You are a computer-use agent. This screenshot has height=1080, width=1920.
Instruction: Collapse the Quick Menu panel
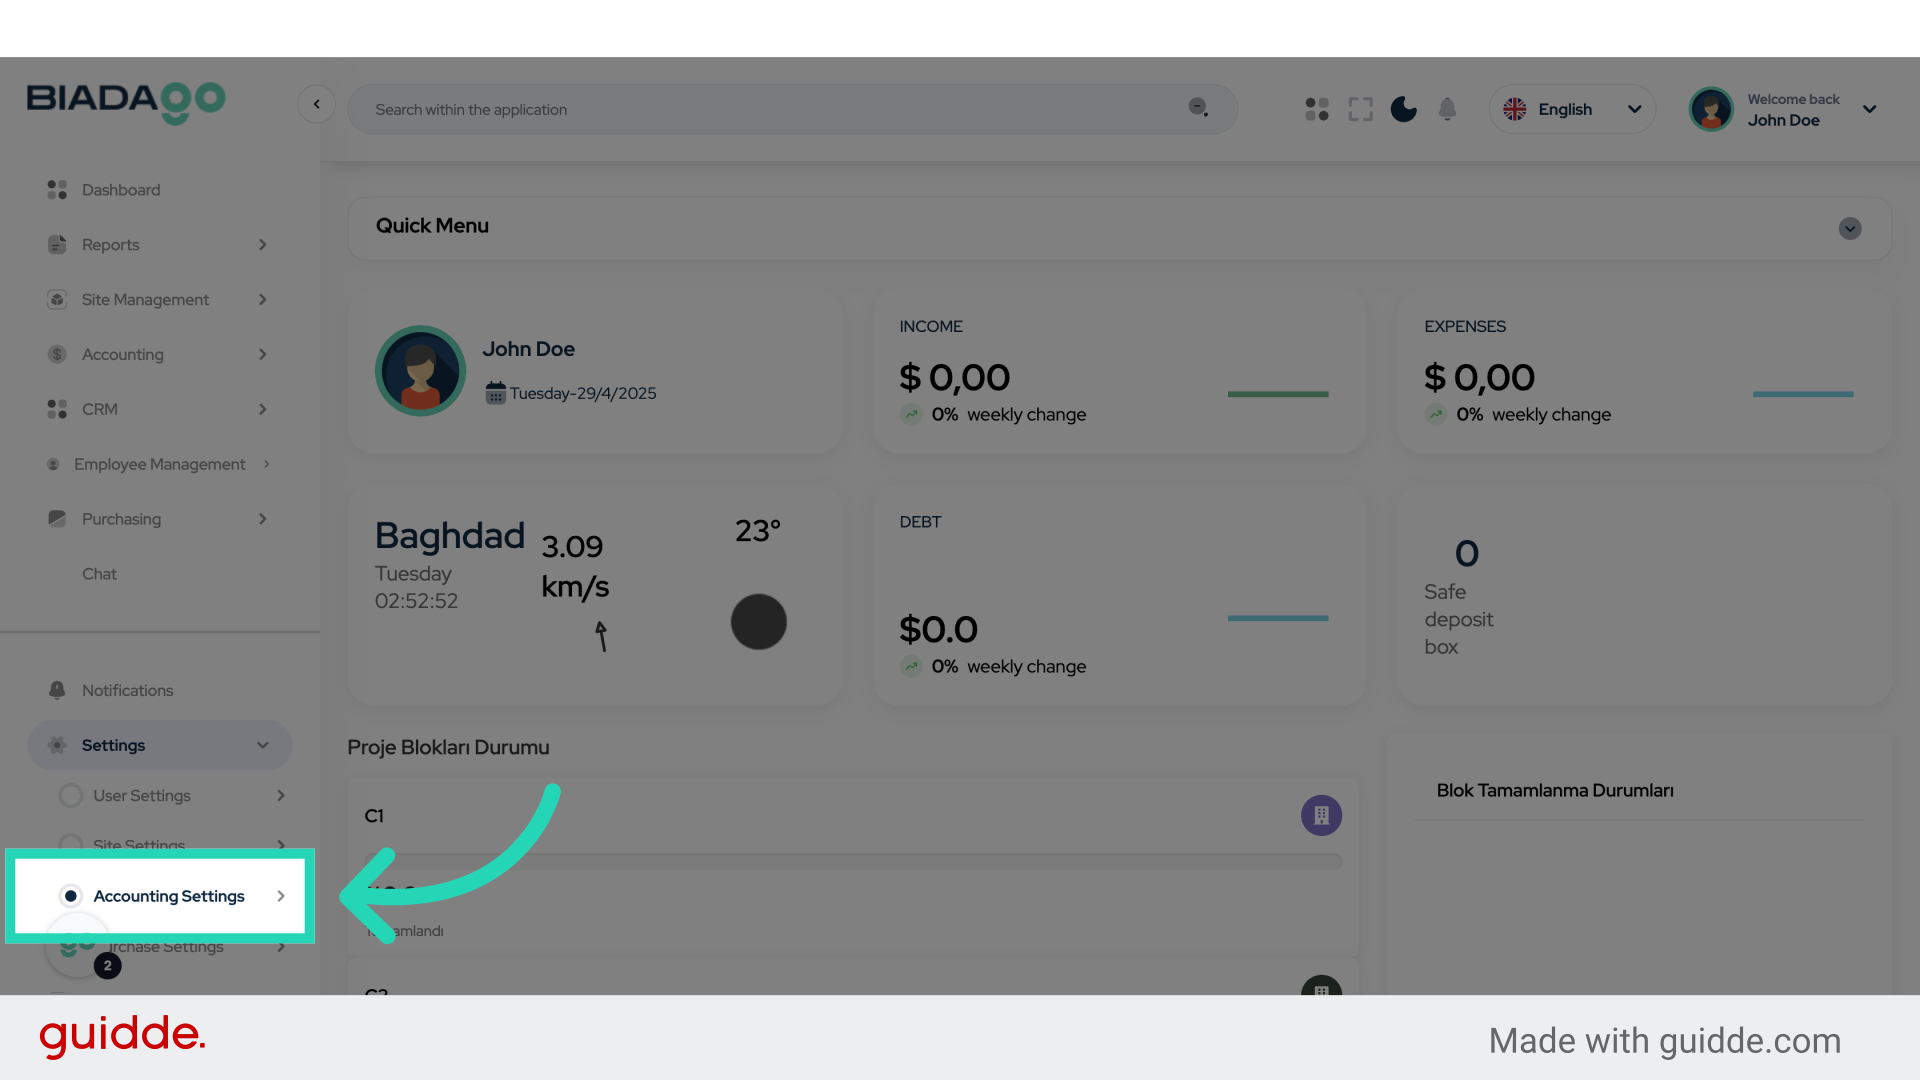[x=1849, y=229]
